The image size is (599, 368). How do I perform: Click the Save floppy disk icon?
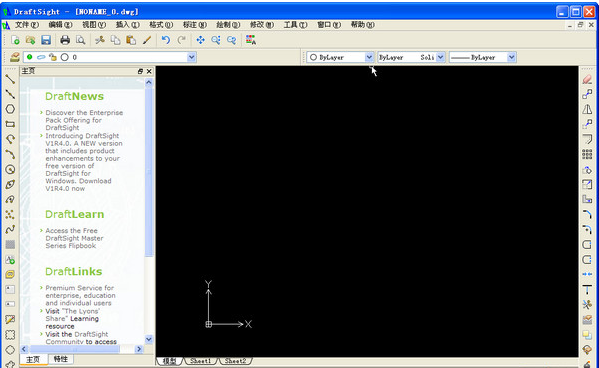point(46,40)
